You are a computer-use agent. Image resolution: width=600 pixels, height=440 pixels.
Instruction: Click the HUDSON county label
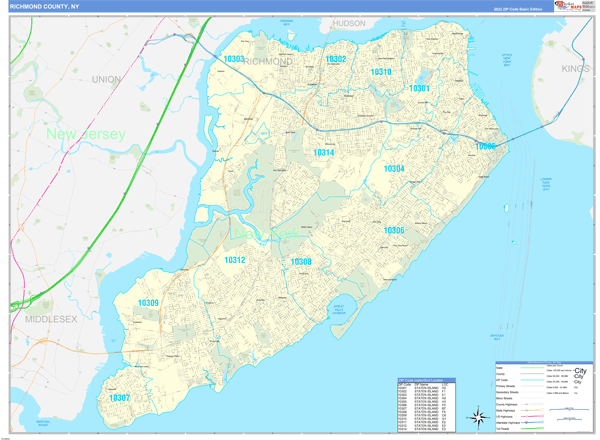tap(349, 22)
